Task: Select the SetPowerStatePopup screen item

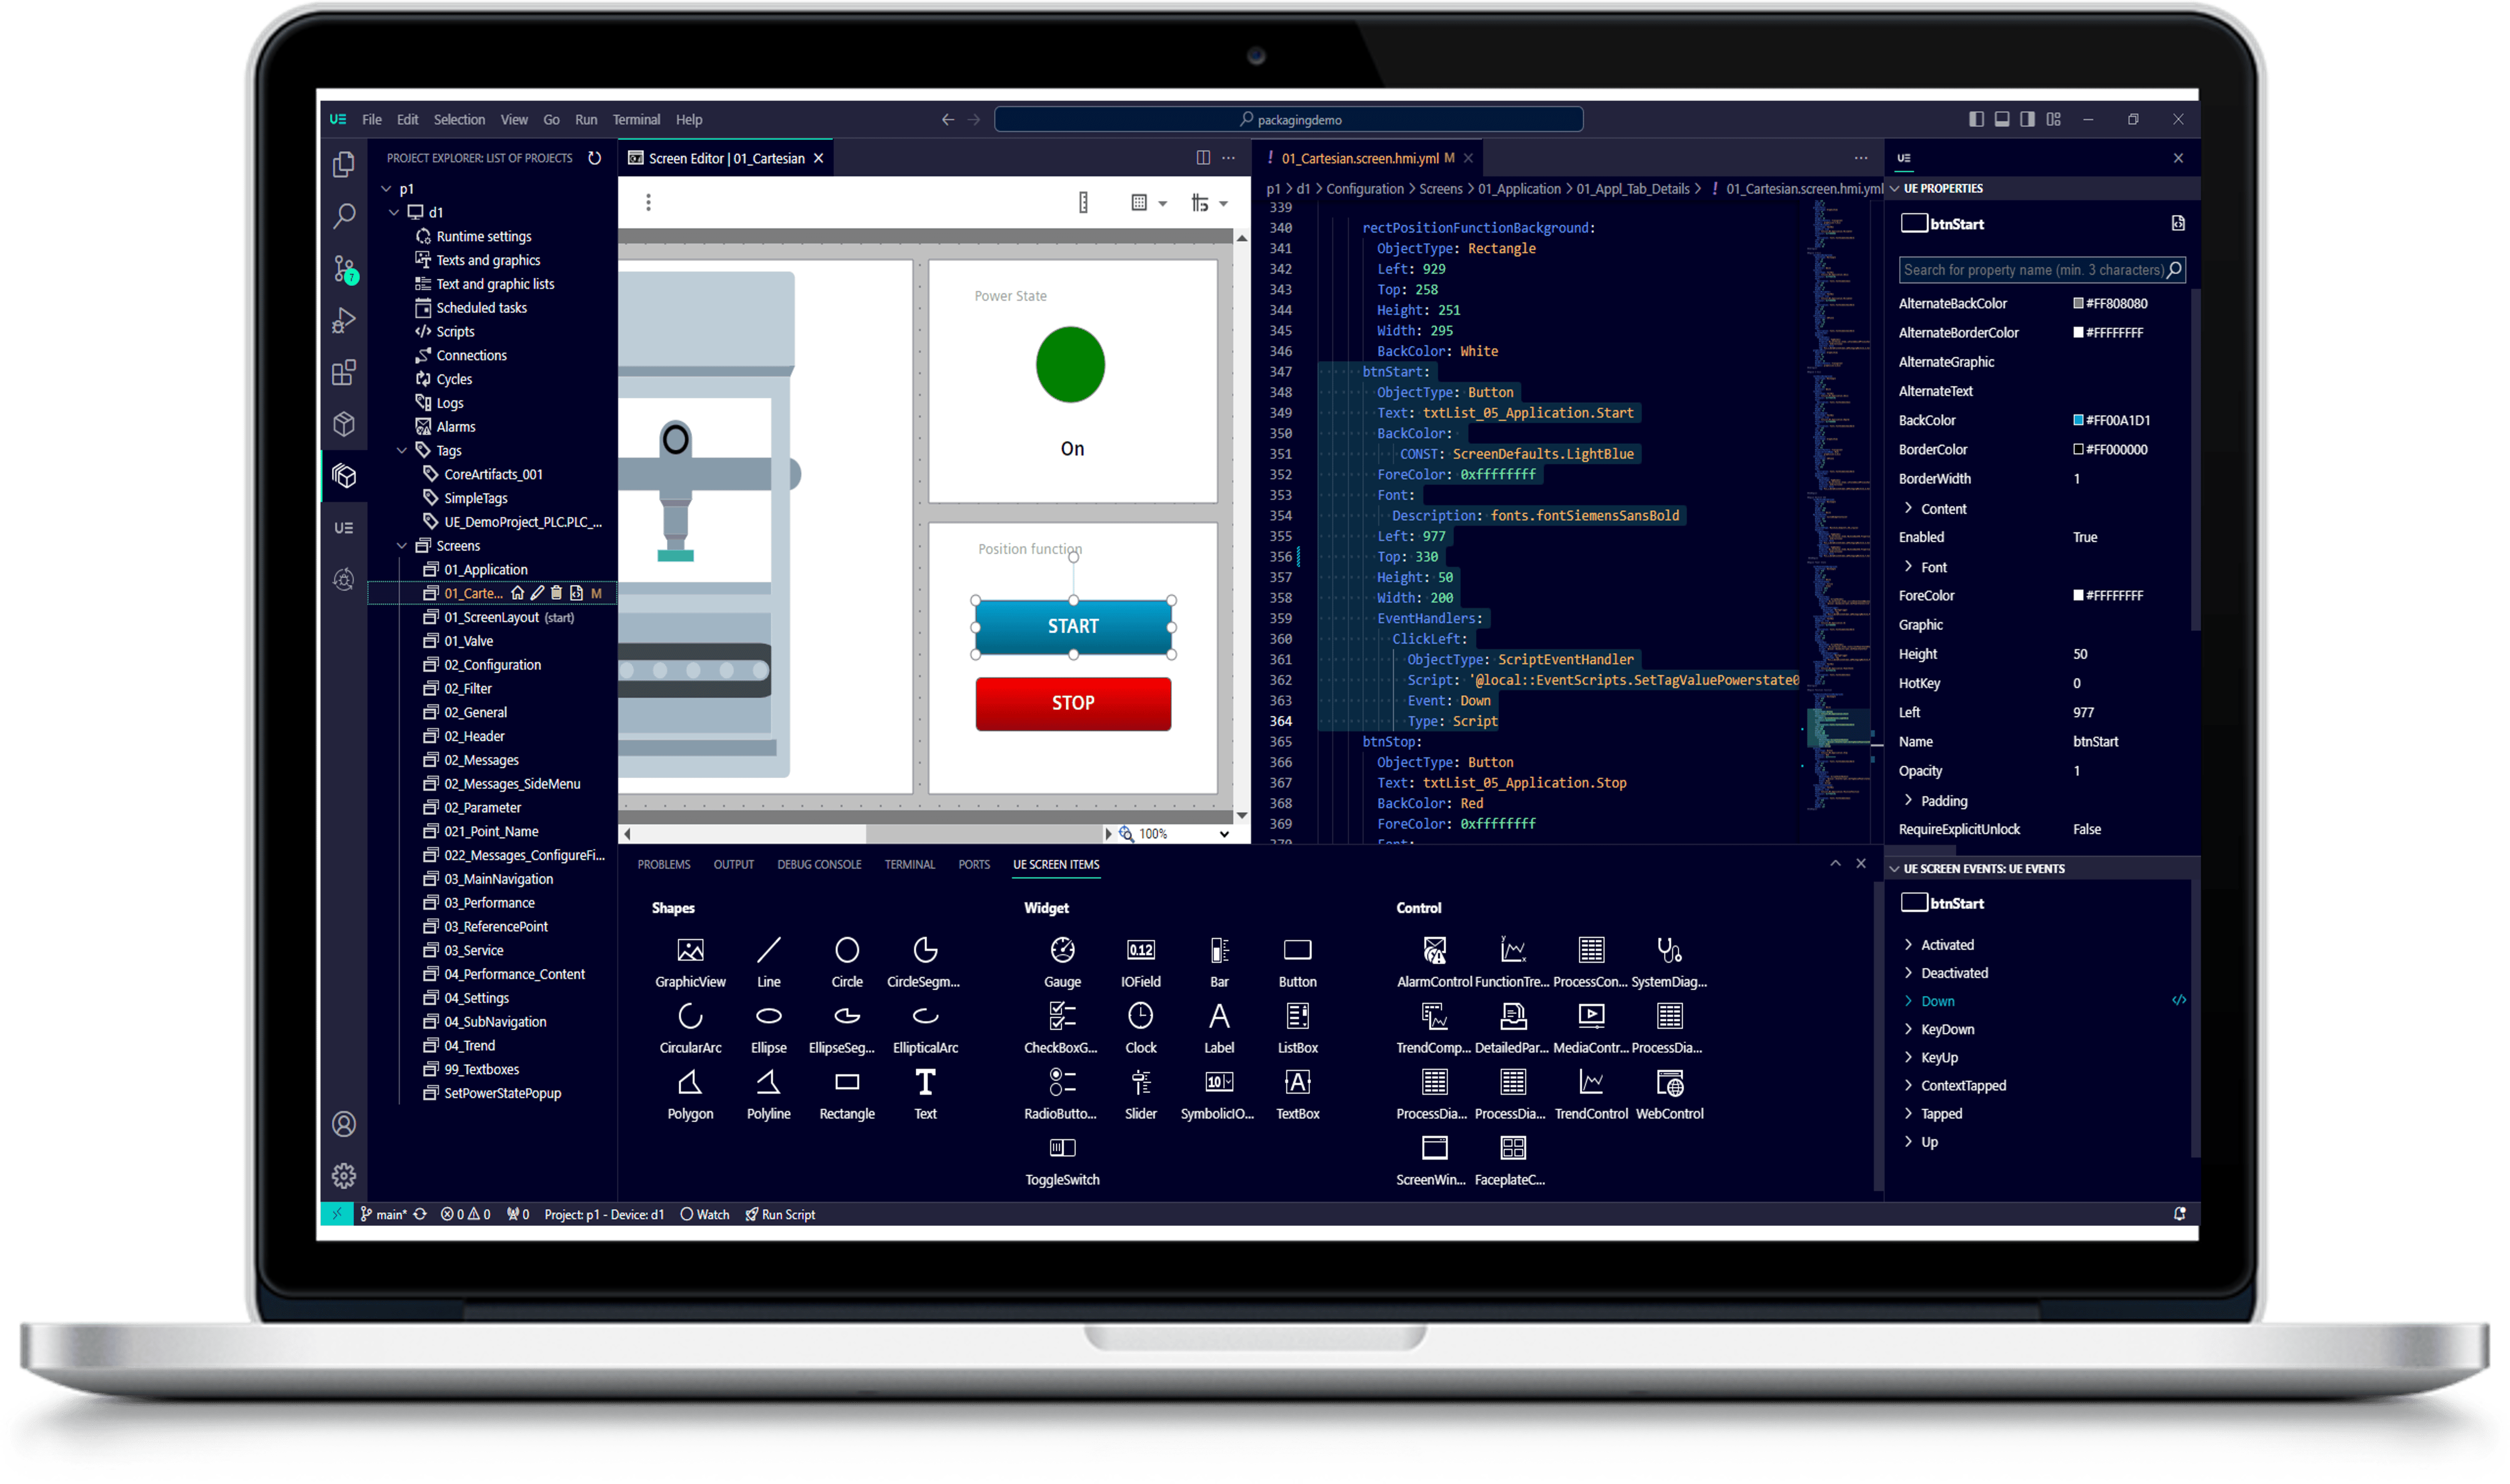Action: [503, 1094]
